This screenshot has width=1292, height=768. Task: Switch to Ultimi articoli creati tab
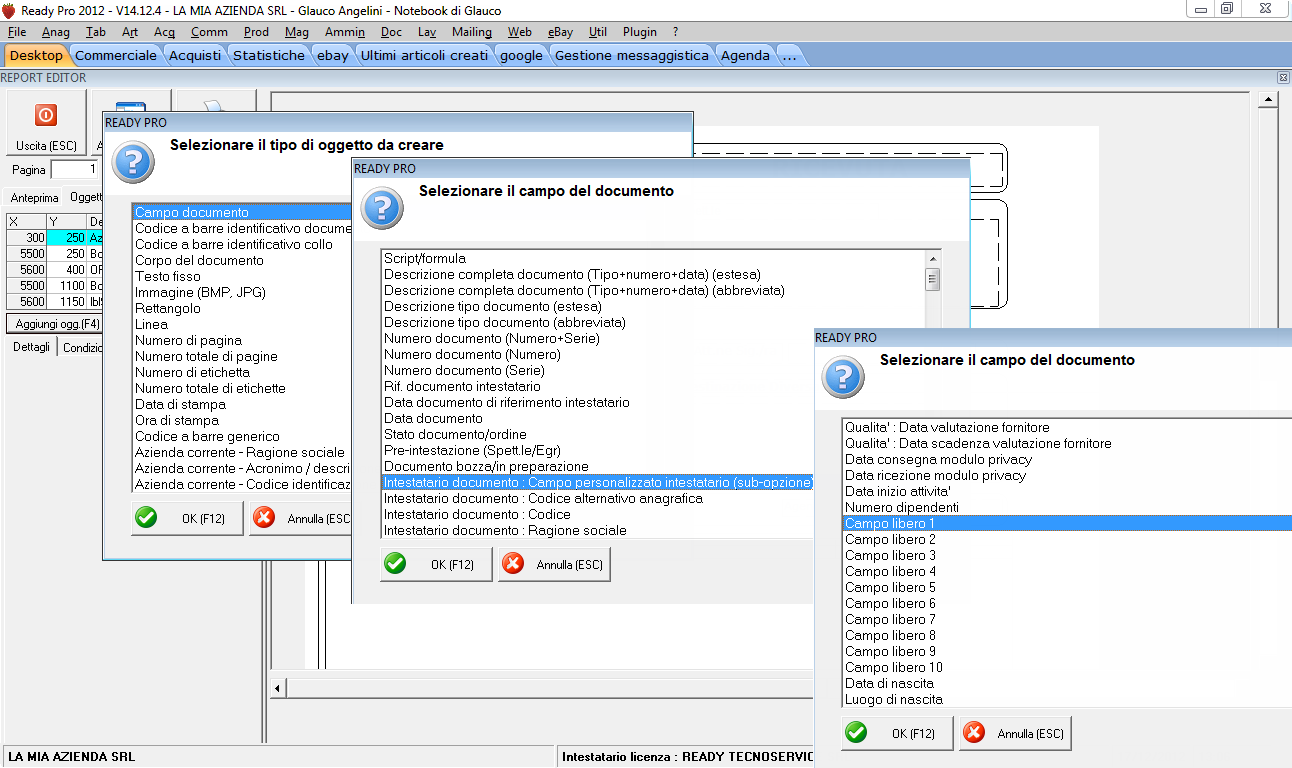(425, 55)
